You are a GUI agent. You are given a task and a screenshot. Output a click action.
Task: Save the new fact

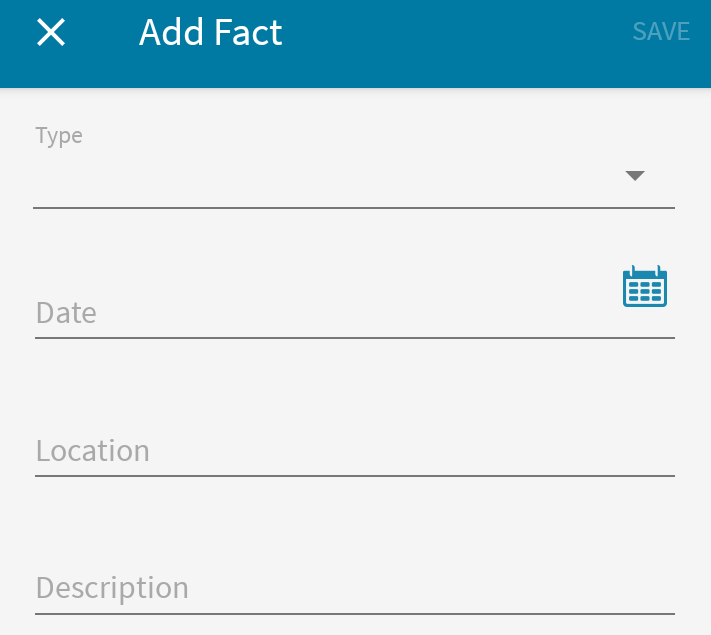coord(661,32)
